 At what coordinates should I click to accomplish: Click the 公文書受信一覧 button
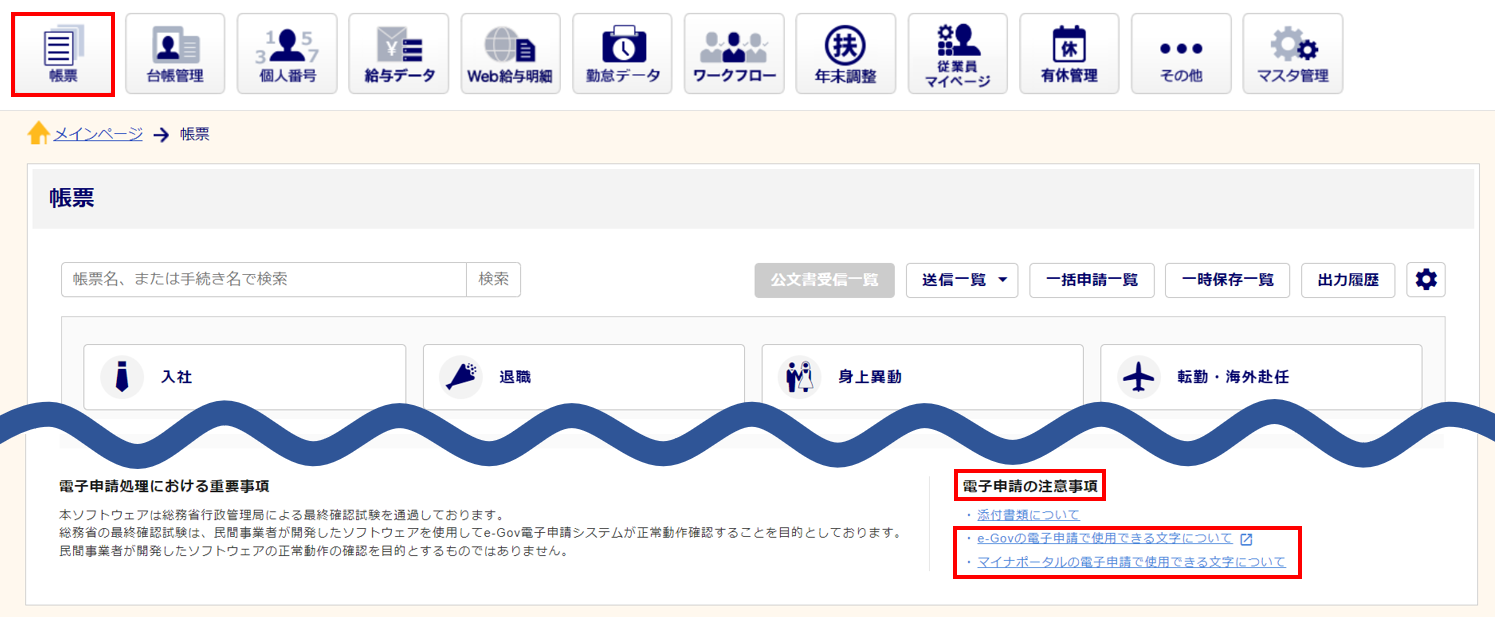coord(824,280)
